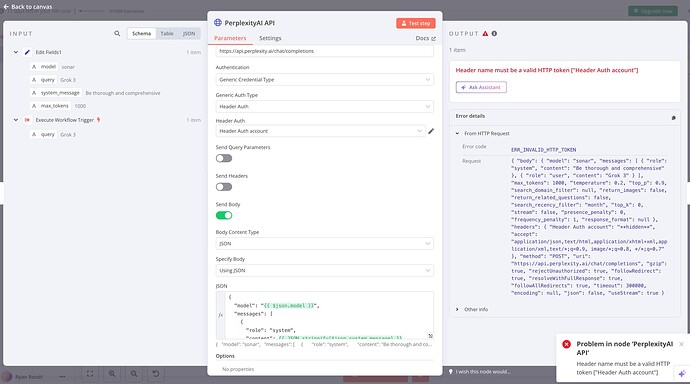Copy error details icon
The image size is (690, 384).
(x=673, y=118)
